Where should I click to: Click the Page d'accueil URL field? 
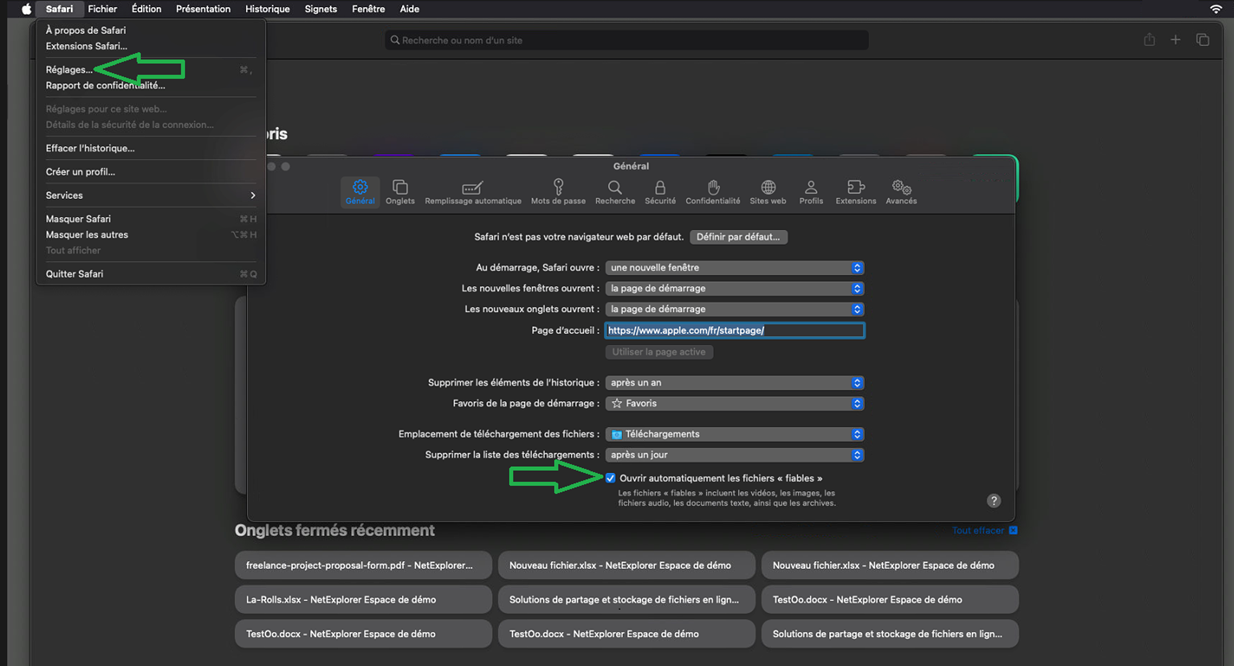coord(735,330)
